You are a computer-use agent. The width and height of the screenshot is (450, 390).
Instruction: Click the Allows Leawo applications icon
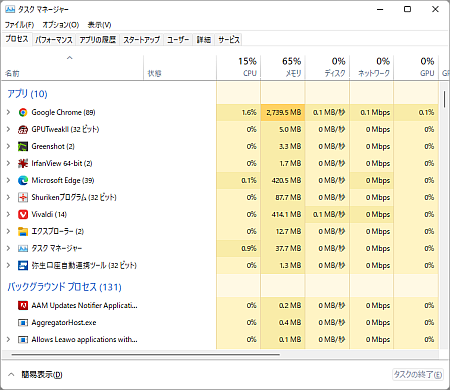23,339
